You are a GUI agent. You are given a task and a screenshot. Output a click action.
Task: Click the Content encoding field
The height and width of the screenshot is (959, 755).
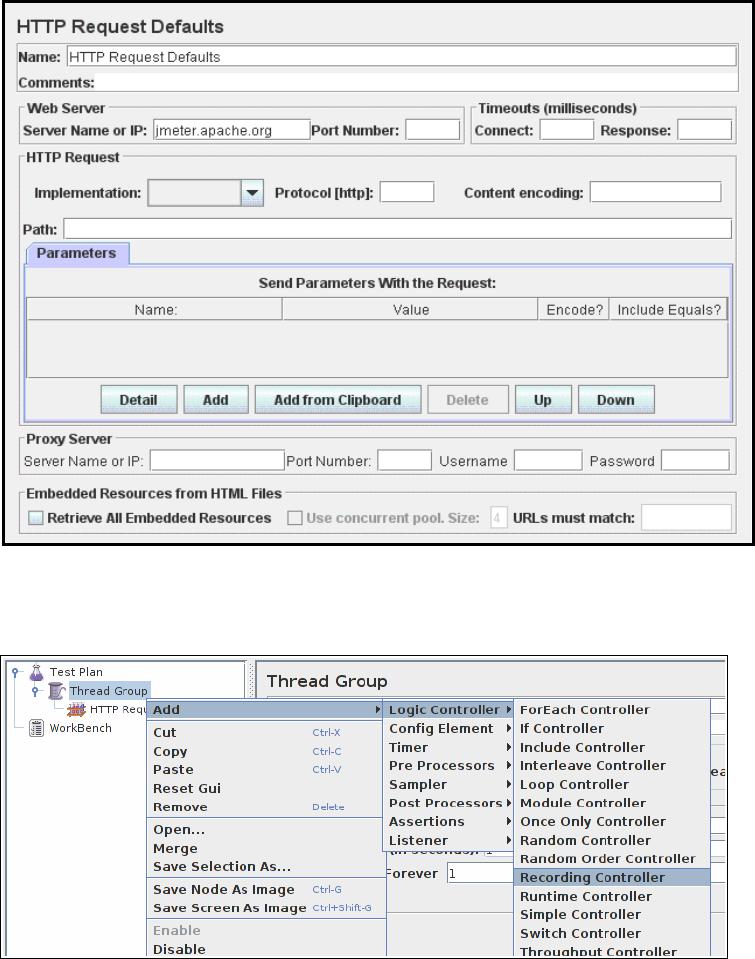click(x=655, y=192)
